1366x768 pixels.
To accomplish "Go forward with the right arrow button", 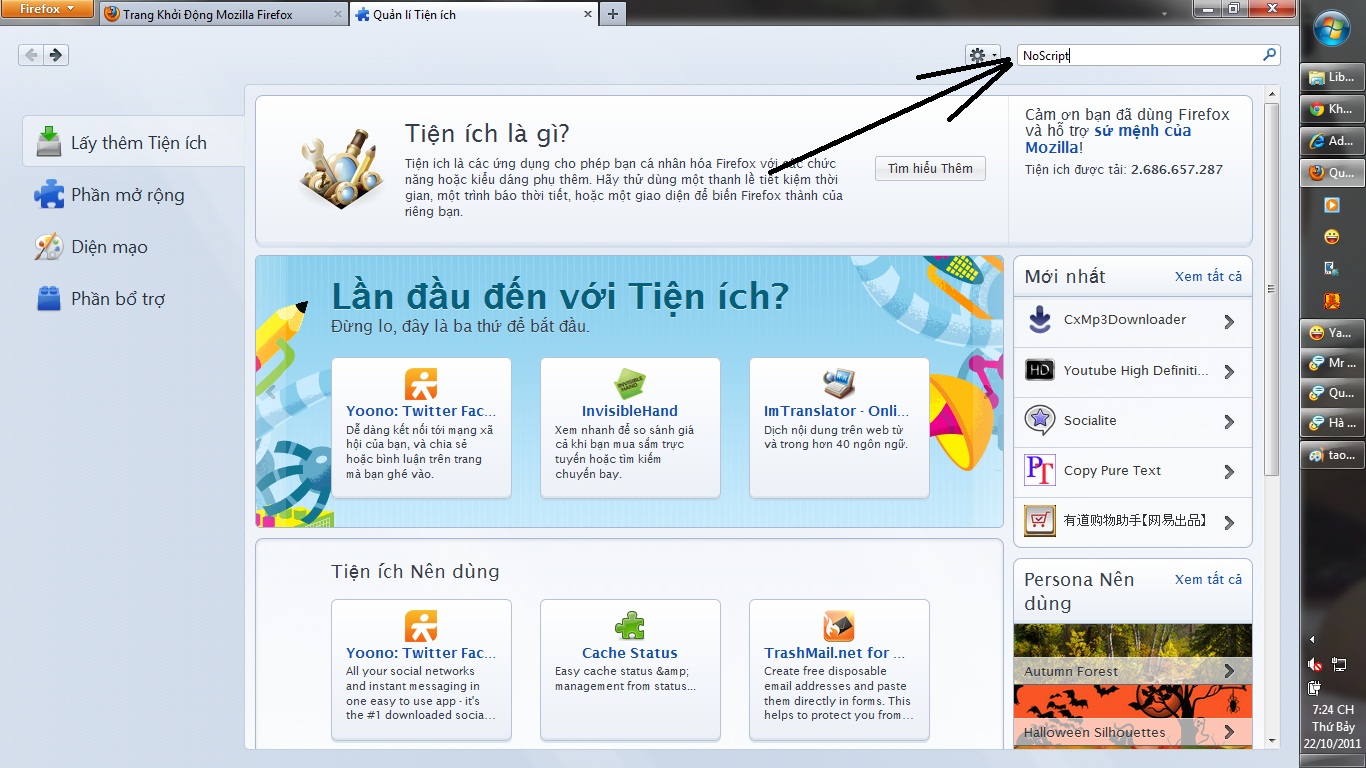I will [56, 55].
